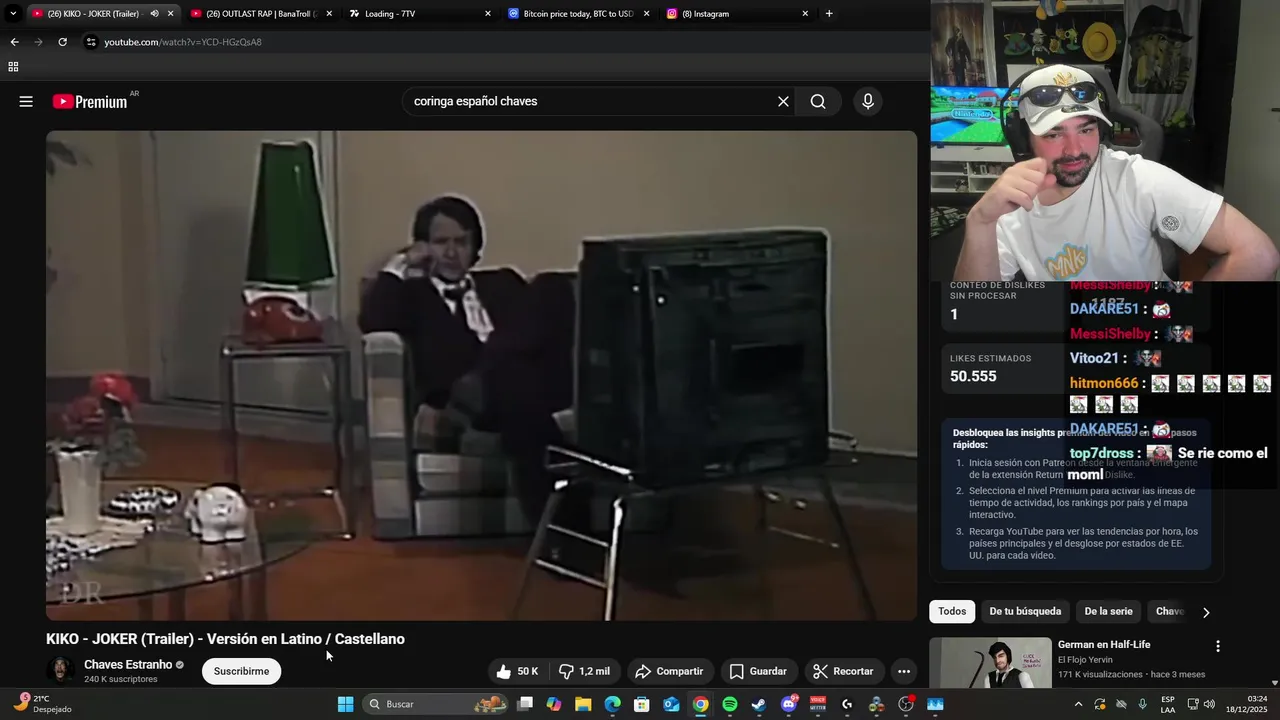Select the Todos filter chip
Image resolution: width=1280 pixels, height=720 pixels.
(952, 611)
